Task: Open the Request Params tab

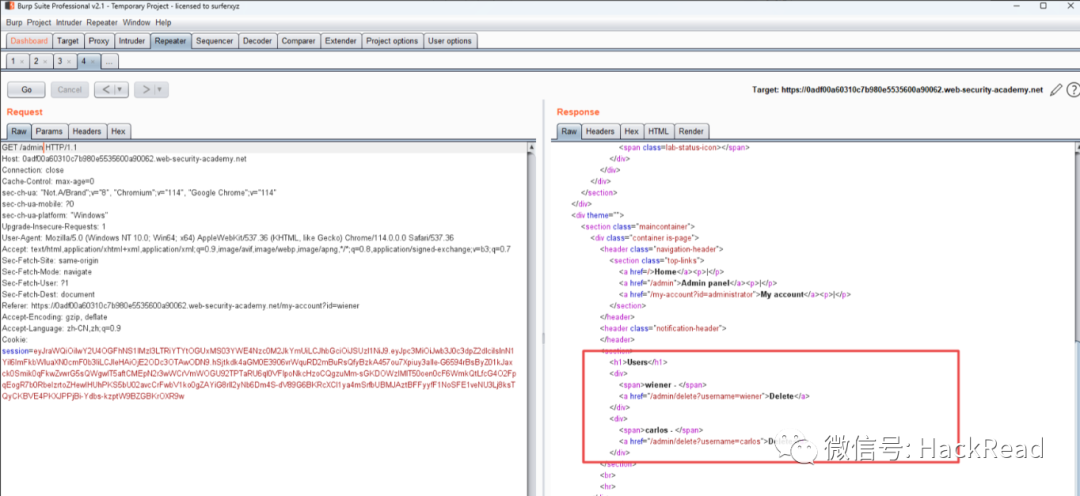Action: coord(49,131)
